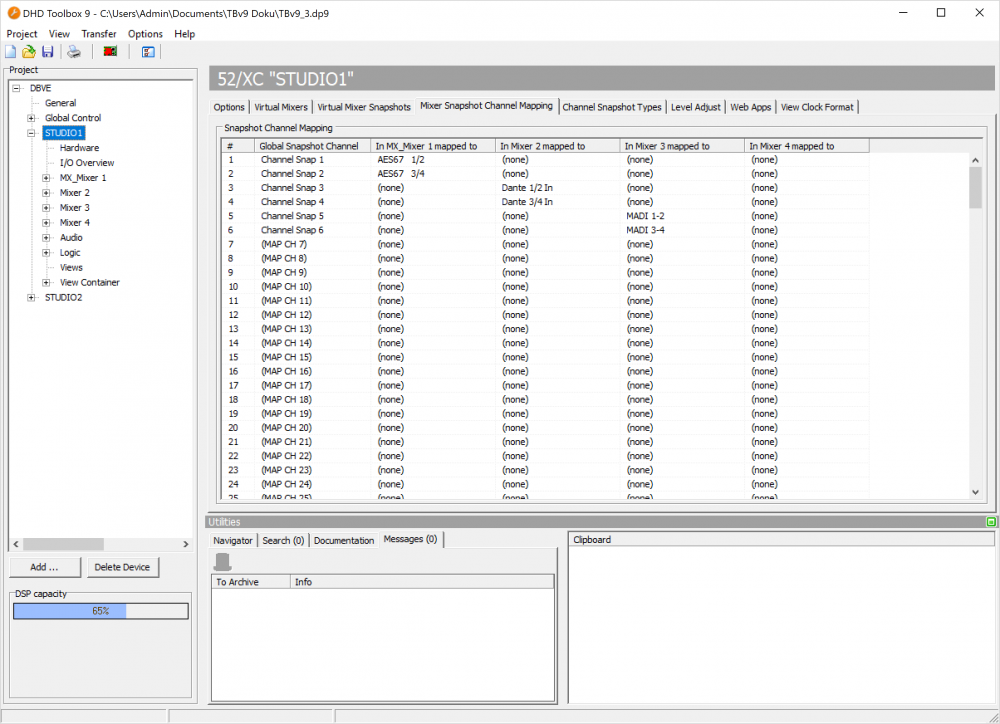Click the DSP capacity progress bar
The width and height of the screenshot is (1000, 724).
click(100, 611)
